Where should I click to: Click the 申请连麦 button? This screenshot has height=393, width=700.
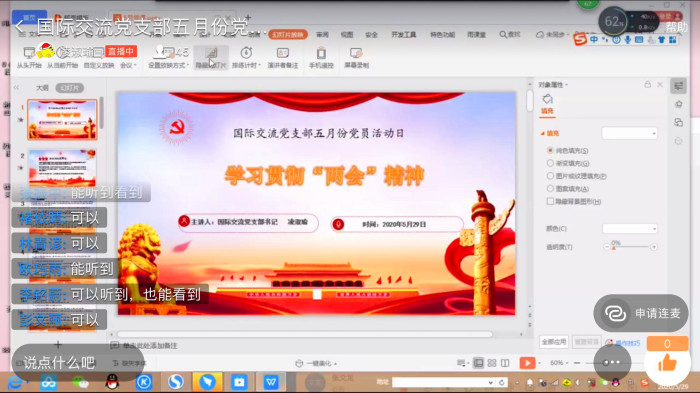[641, 314]
